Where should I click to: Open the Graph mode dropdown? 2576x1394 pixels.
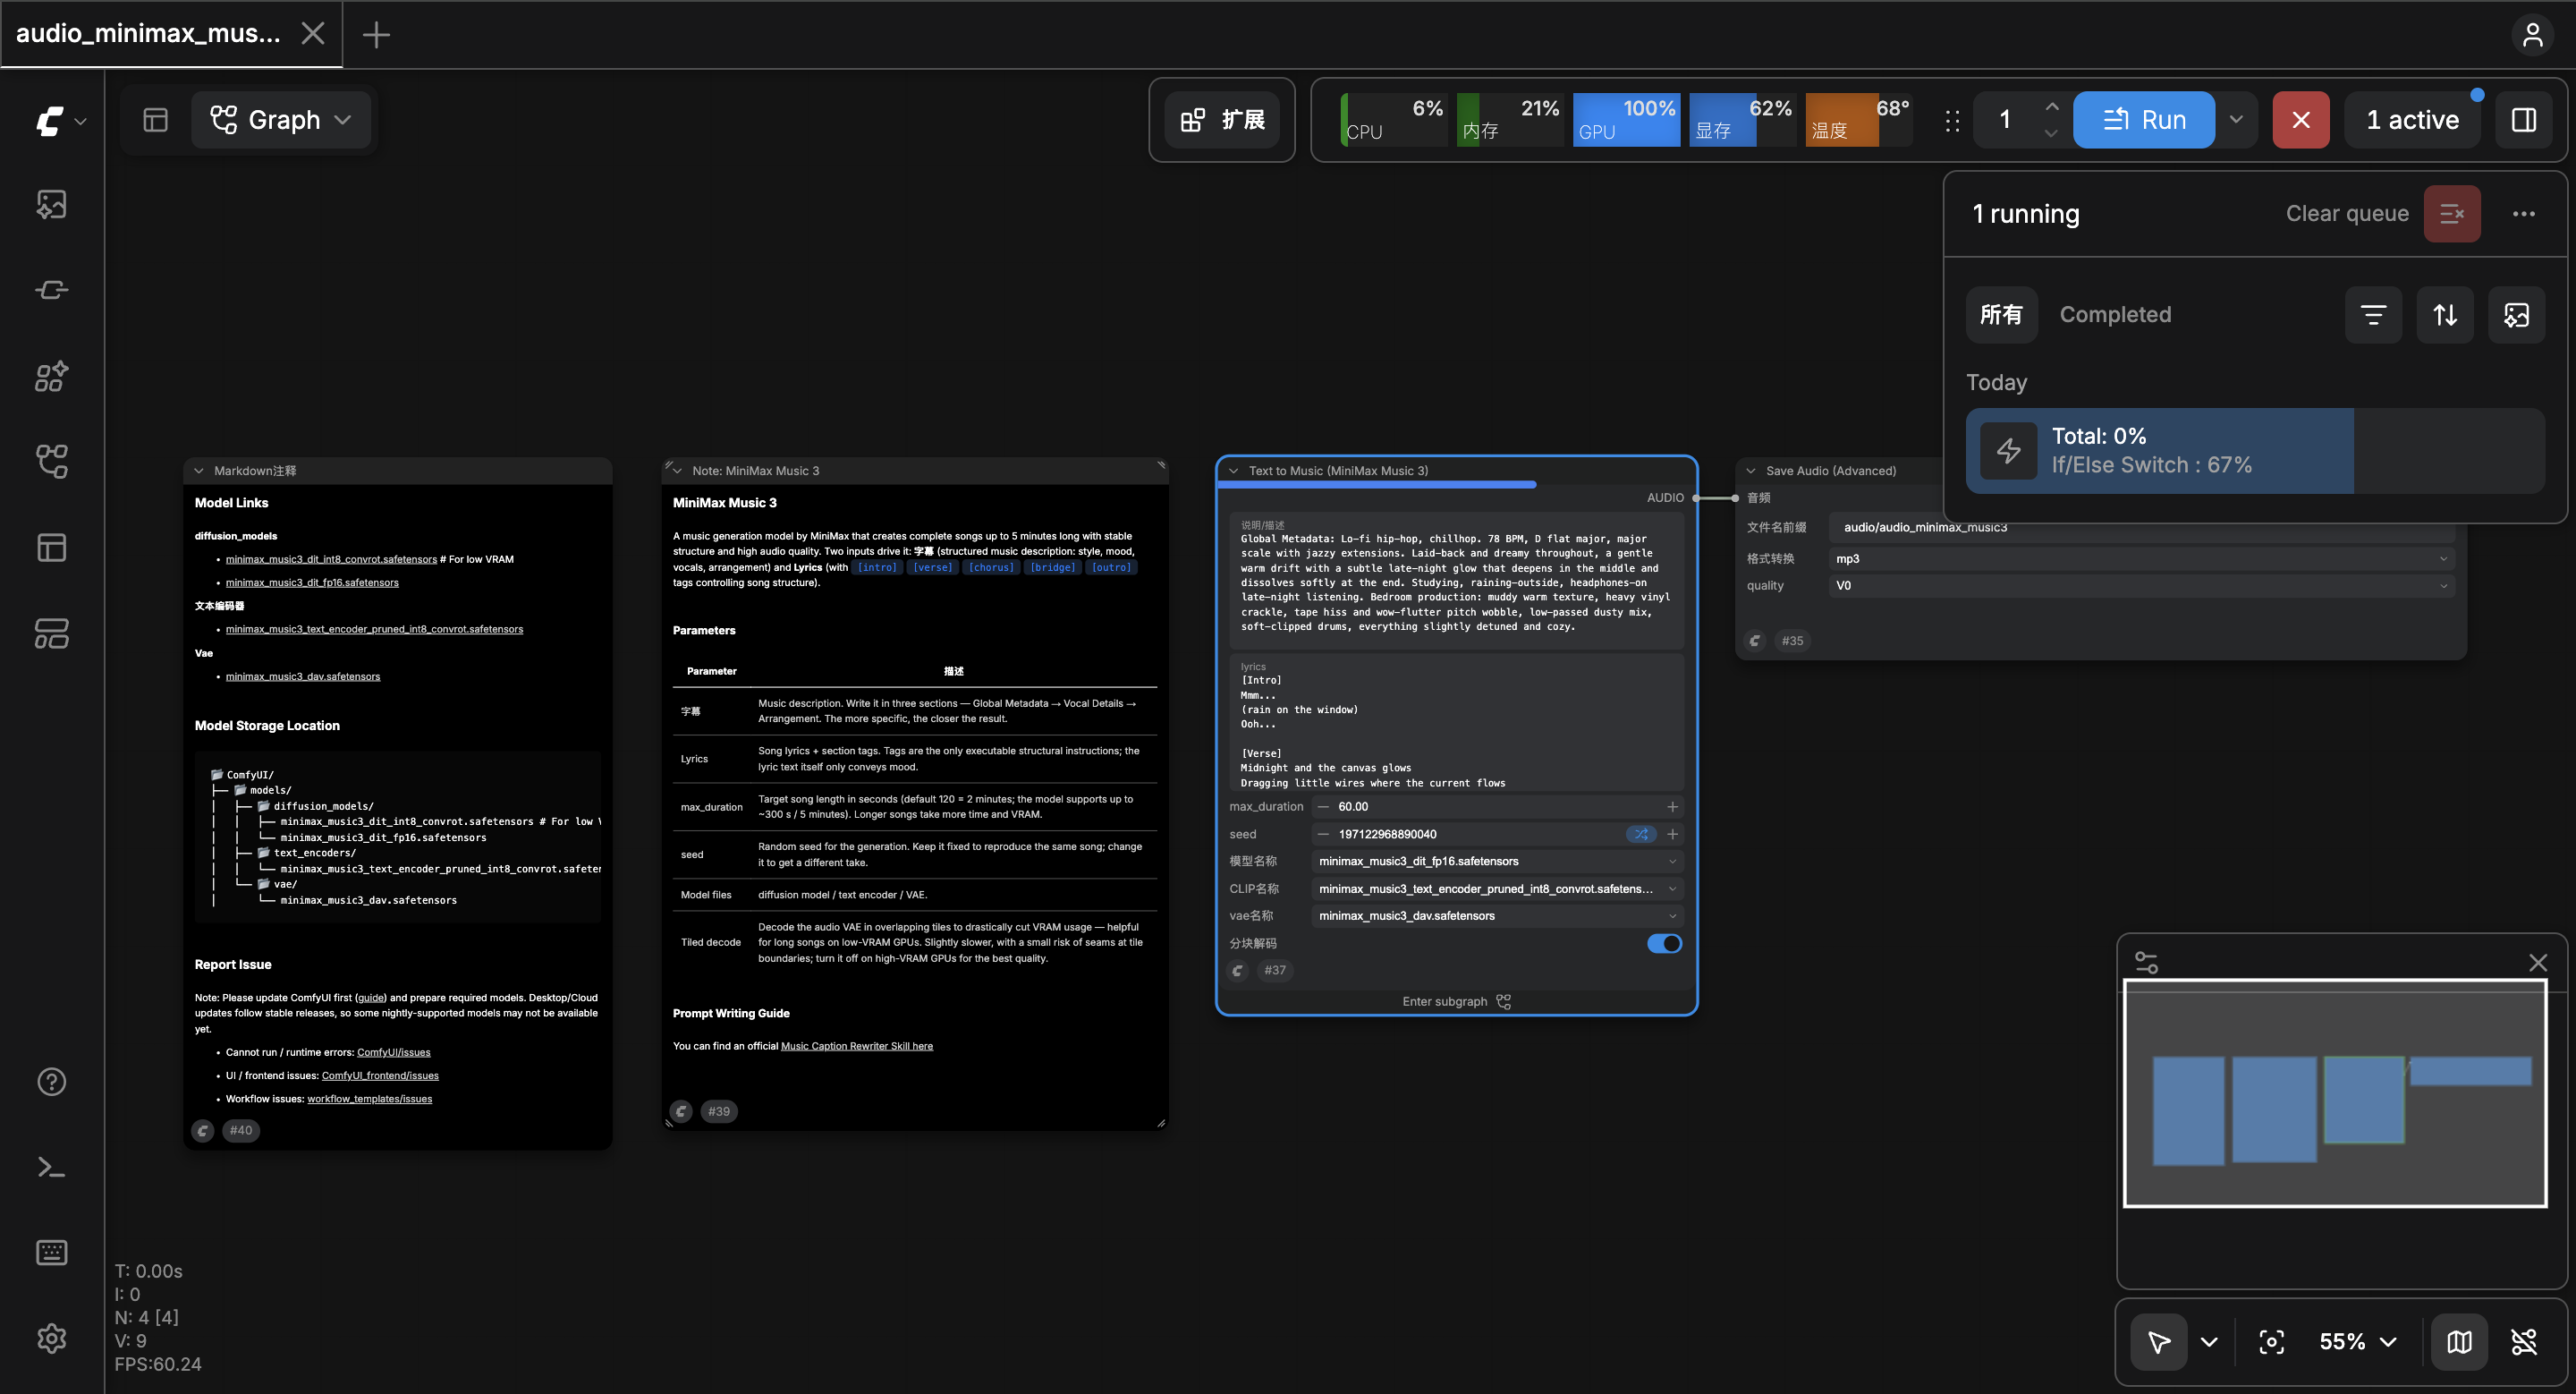(x=281, y=120)
